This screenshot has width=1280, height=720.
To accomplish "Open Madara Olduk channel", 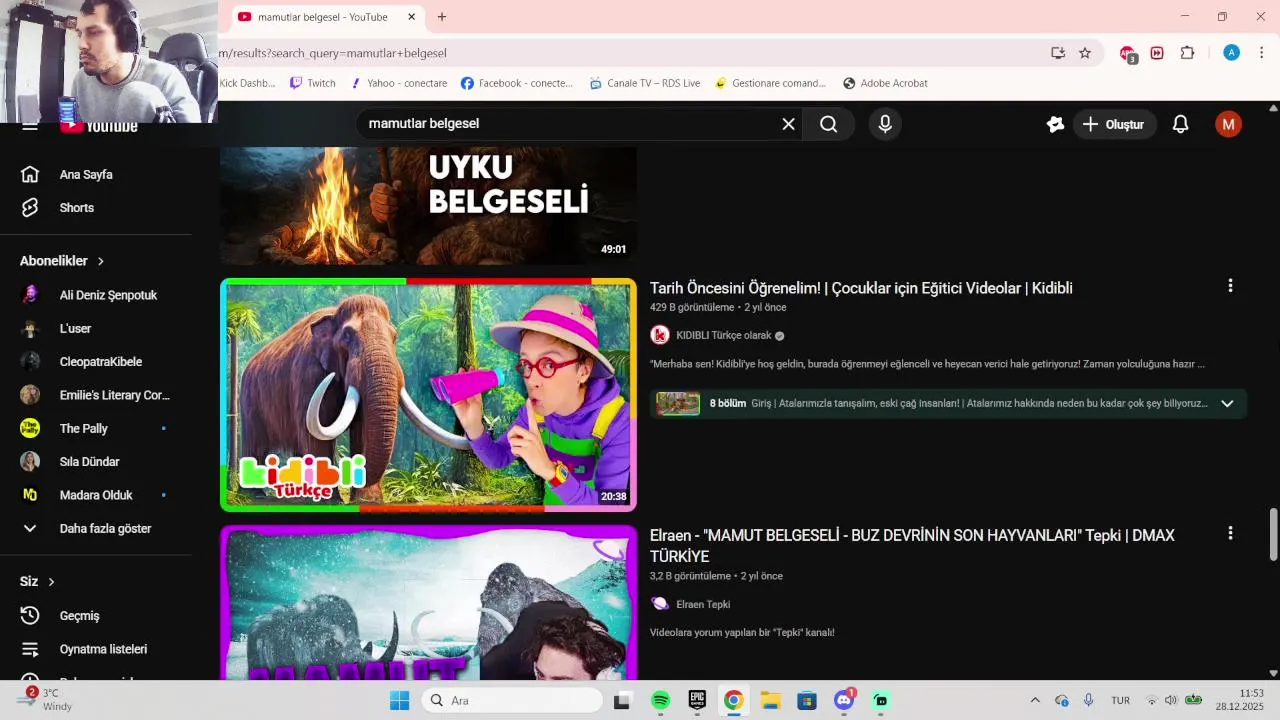I will (96, 495).
